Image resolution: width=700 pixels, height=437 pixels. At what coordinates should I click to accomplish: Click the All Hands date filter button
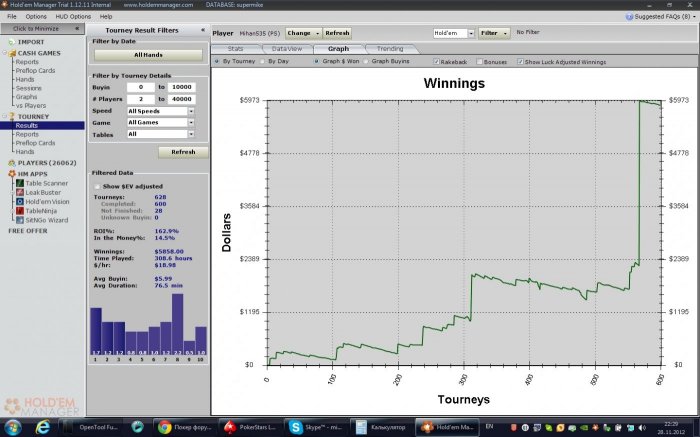(x=148, y=55)
